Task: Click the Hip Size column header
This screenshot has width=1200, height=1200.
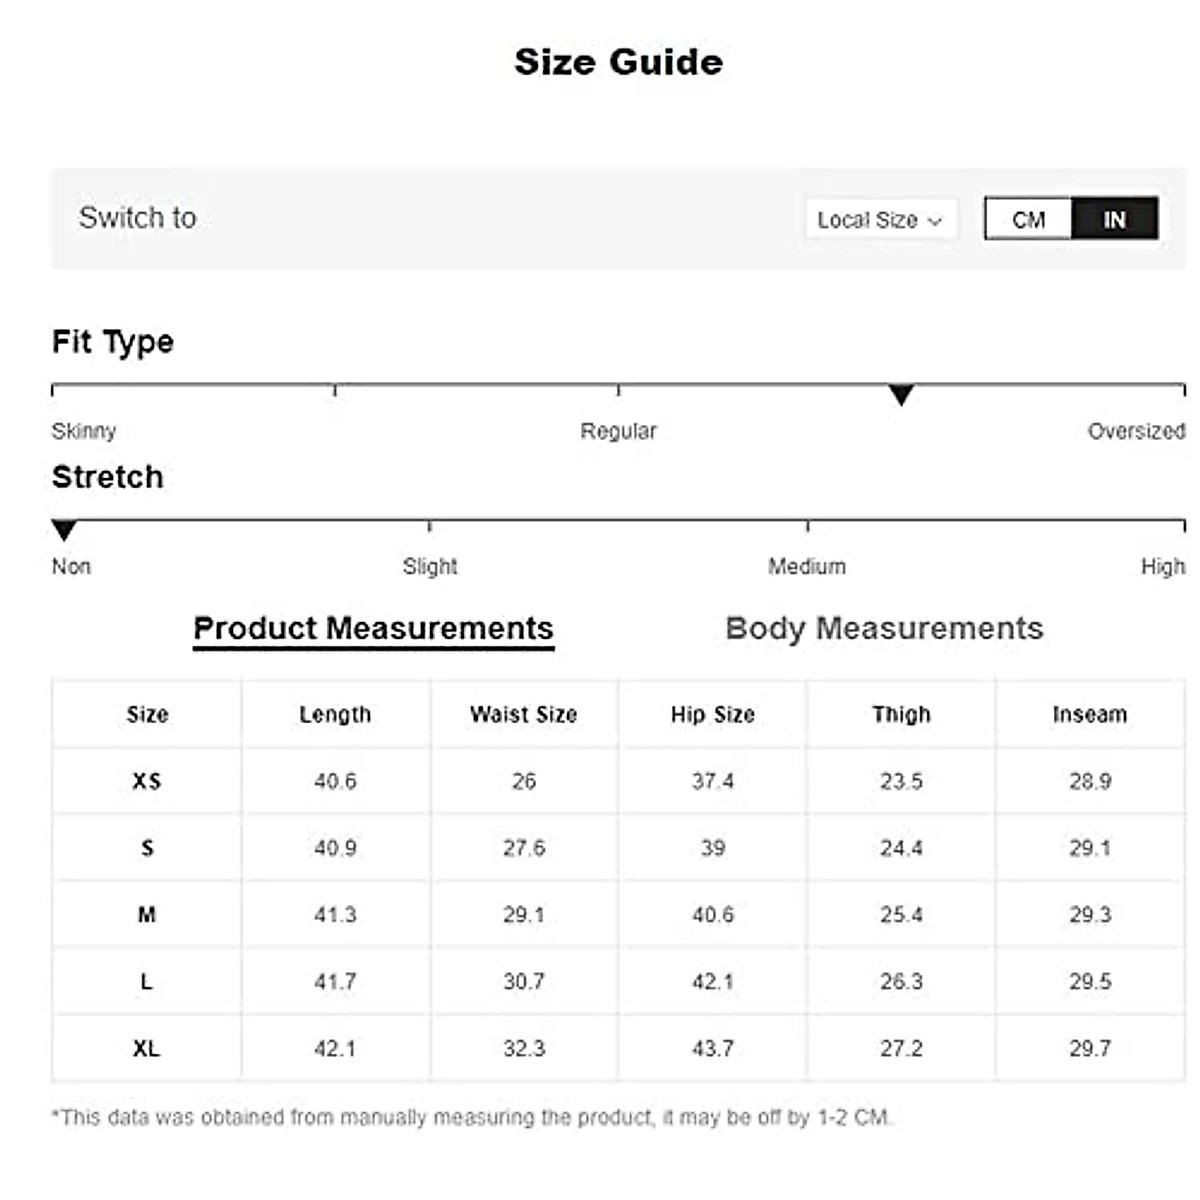Action: tap(712, 714)
